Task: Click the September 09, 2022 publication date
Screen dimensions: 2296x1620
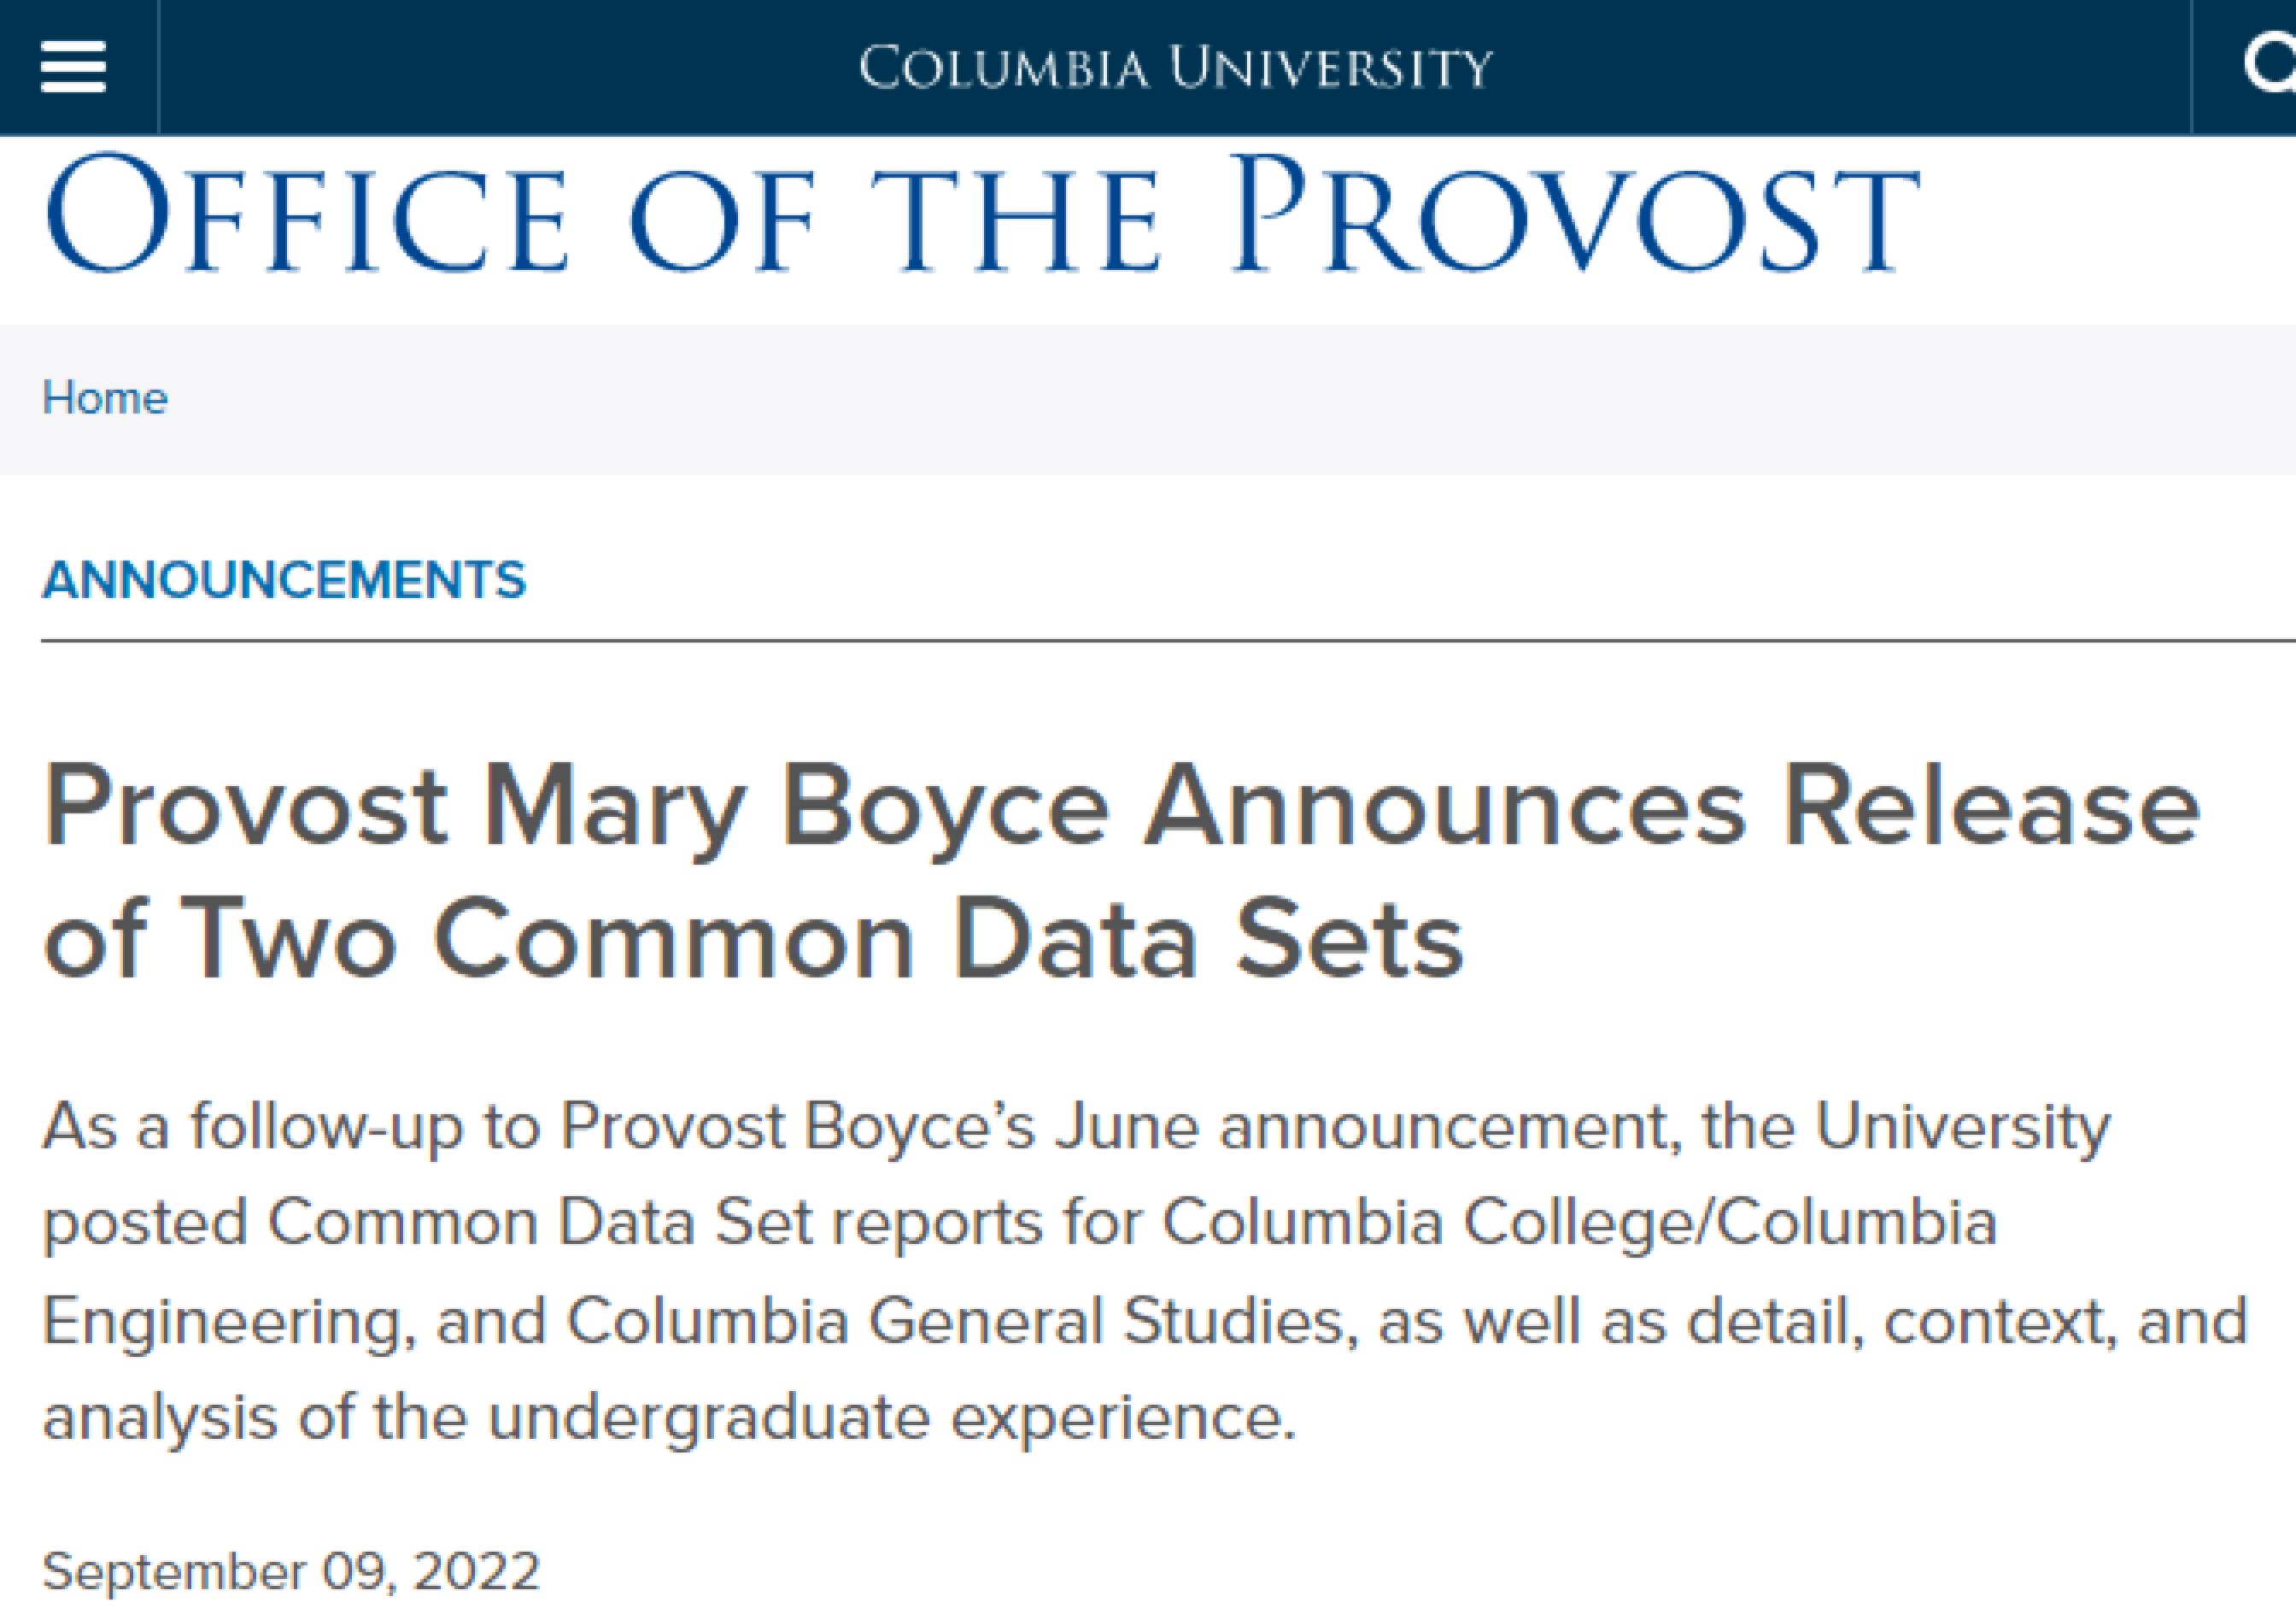Action: pos(291,1570)
